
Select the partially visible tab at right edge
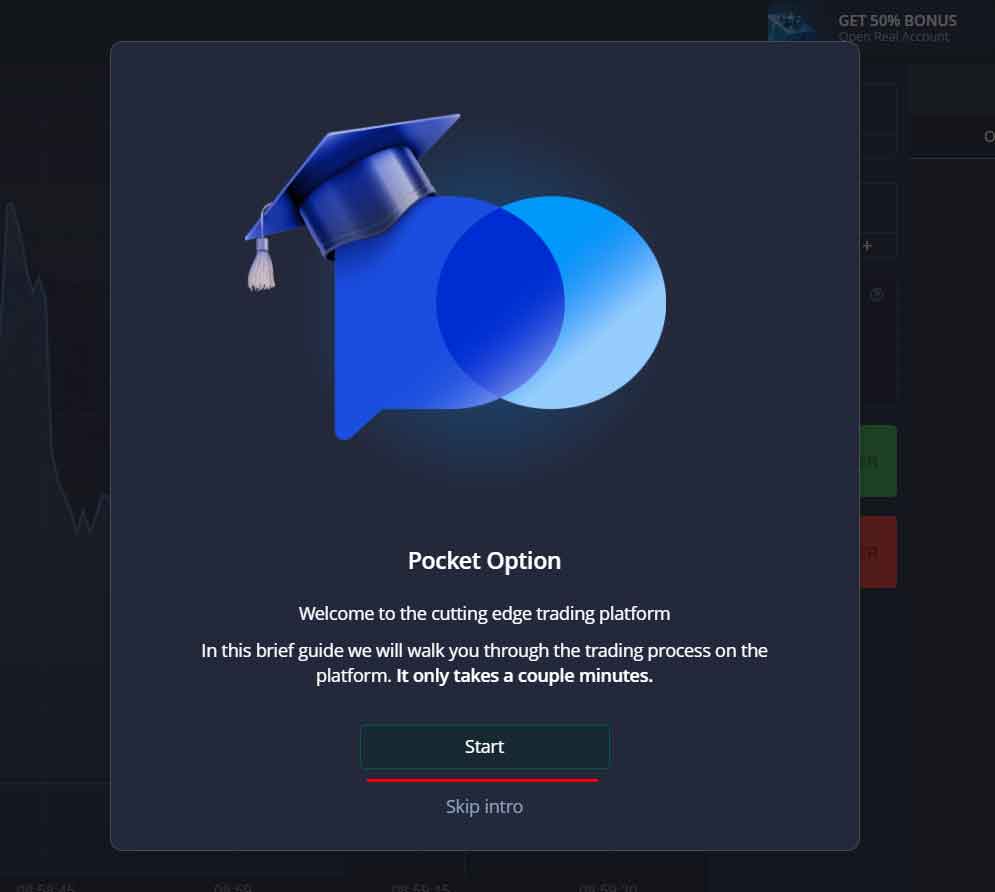click(988, 136)
